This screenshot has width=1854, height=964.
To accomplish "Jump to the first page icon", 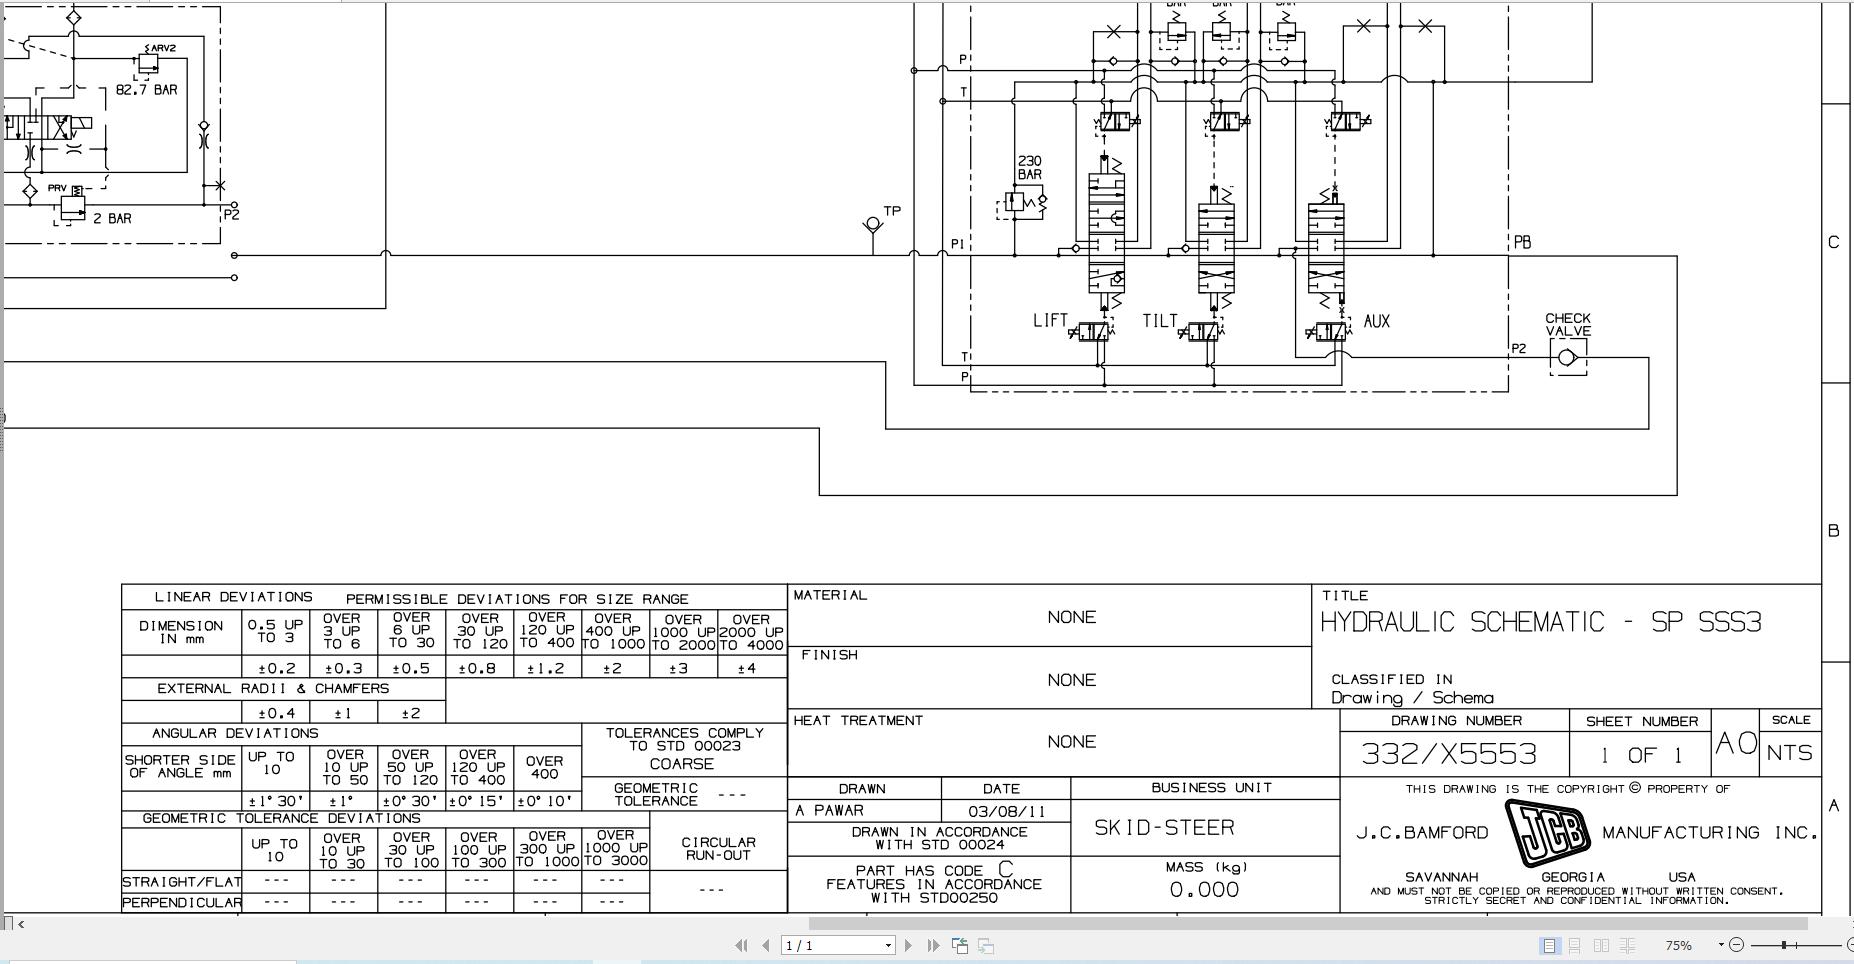I will (743, 945).
